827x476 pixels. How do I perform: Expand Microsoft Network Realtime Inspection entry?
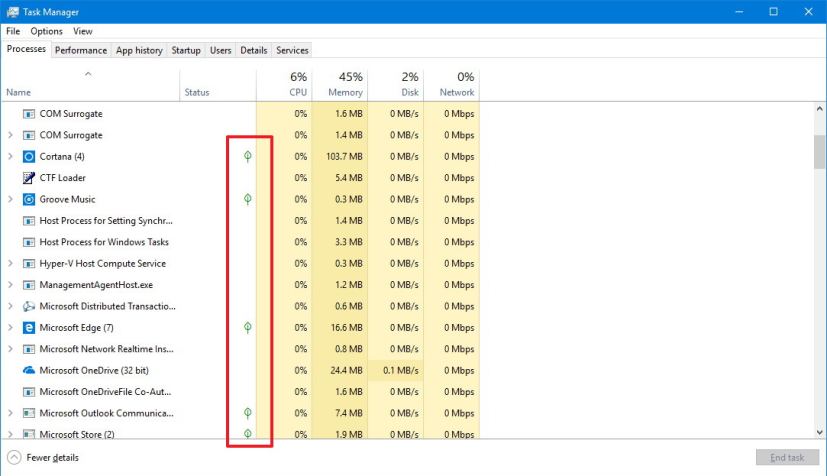[10, 349]
